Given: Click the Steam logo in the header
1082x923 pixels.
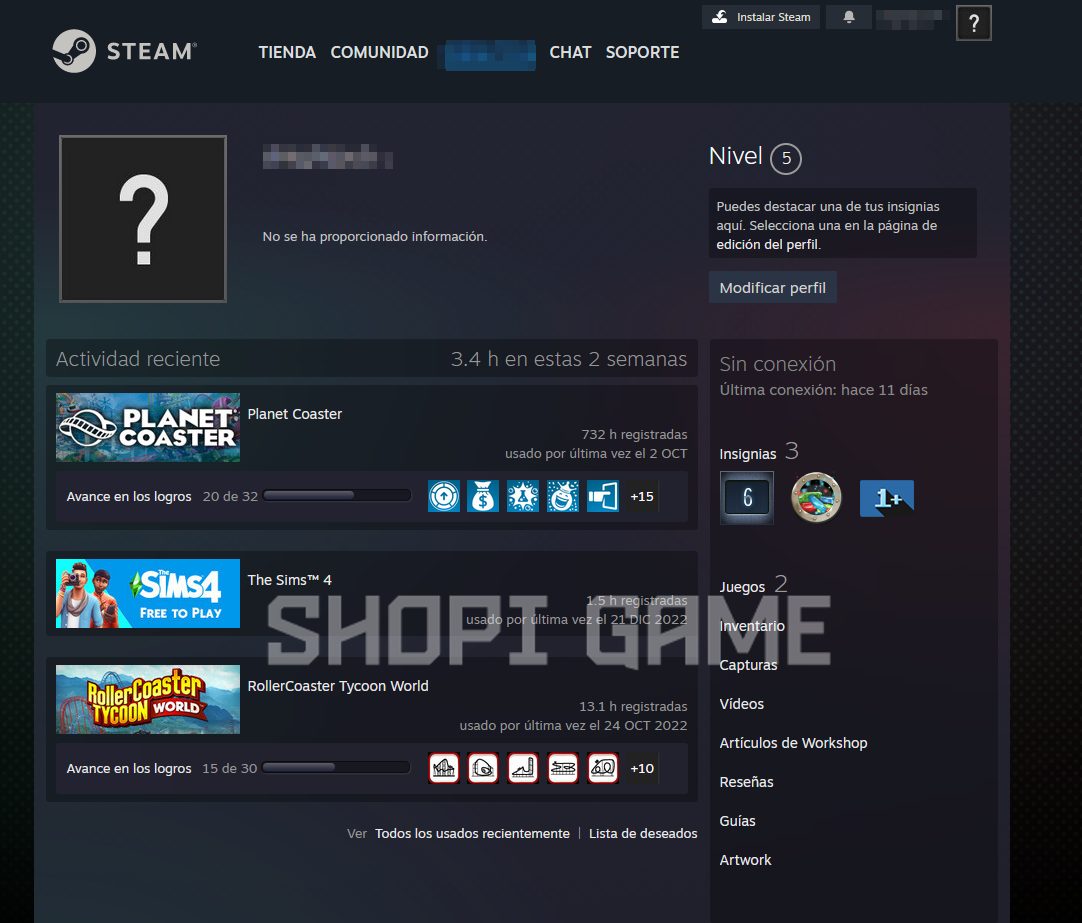Looking at the screenshot, I should 125,51.
